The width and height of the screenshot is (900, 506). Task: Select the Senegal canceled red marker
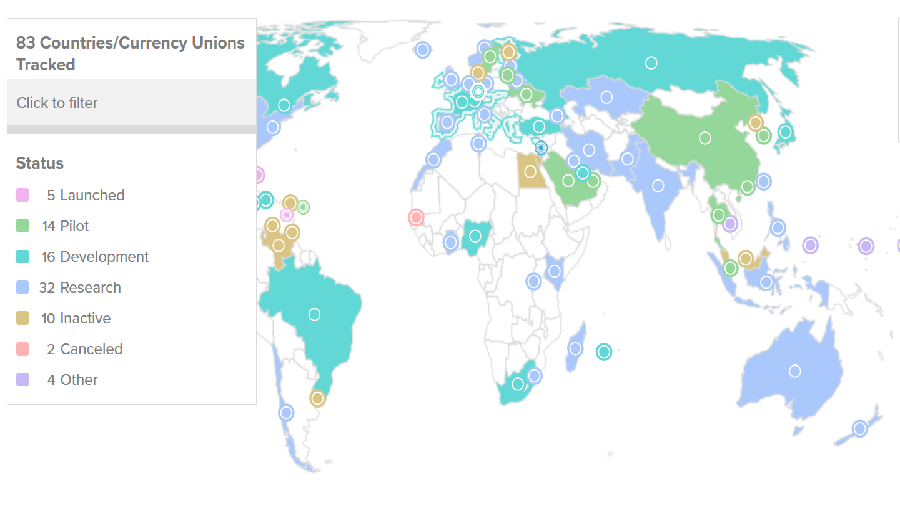tap(416, 217)
